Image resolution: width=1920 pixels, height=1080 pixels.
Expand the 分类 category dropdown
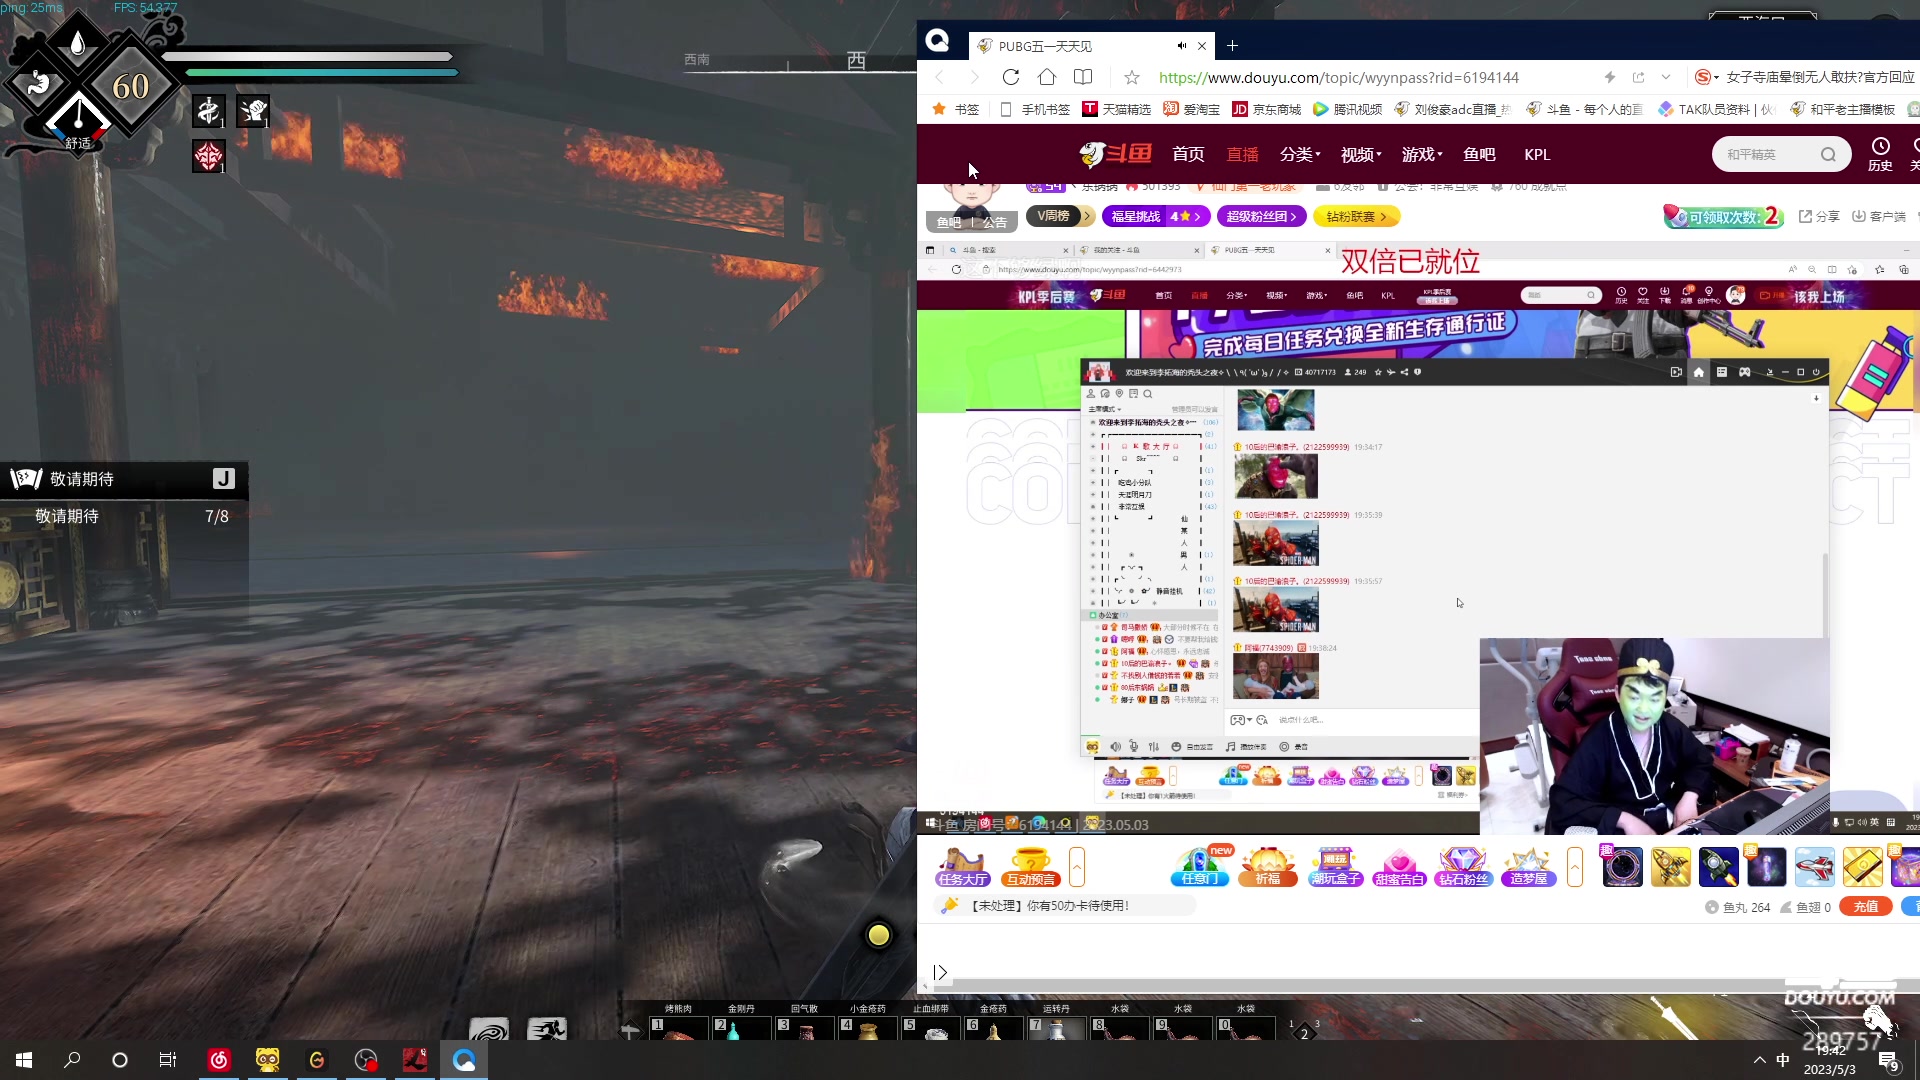pos(1300,154)
